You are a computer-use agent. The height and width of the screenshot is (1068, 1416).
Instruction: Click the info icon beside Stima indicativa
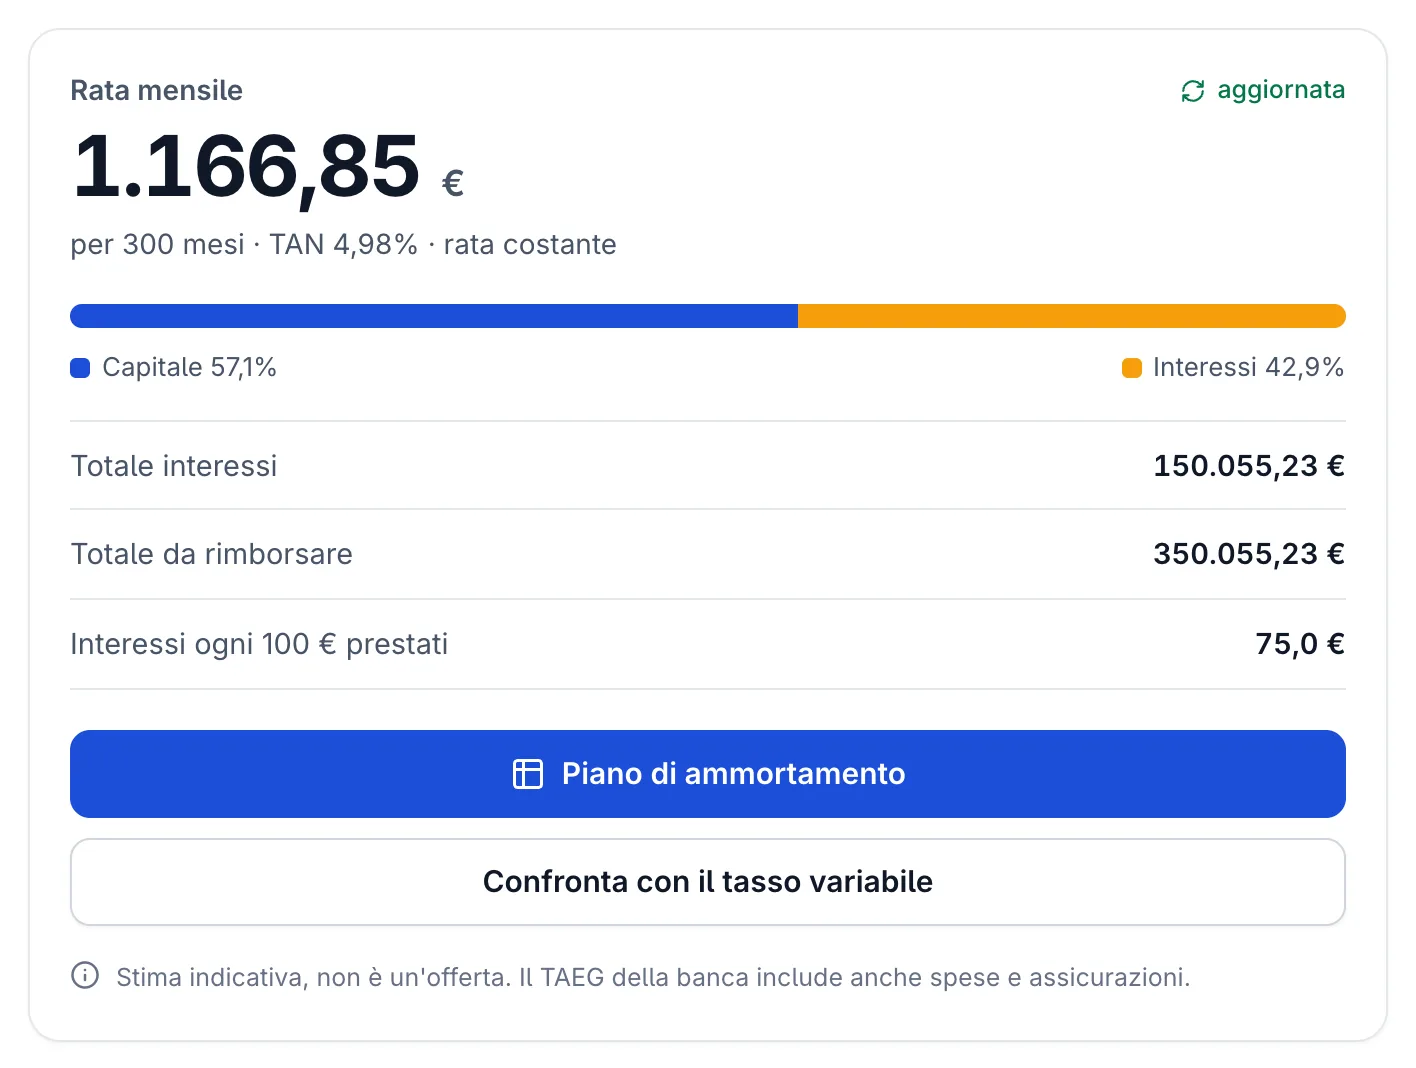[85, 975]
